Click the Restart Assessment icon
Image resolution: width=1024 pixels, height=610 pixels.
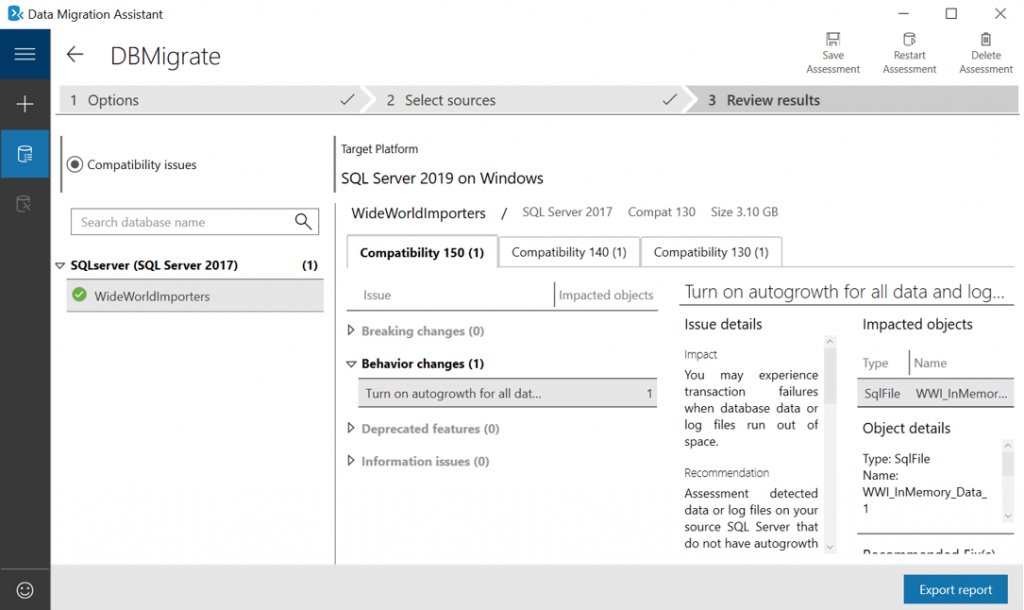click(909, 45)
